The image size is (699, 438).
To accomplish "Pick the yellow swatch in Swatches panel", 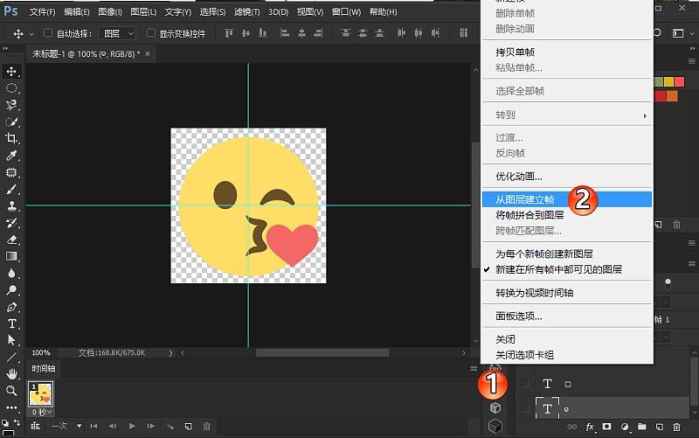I will (669, 82).
